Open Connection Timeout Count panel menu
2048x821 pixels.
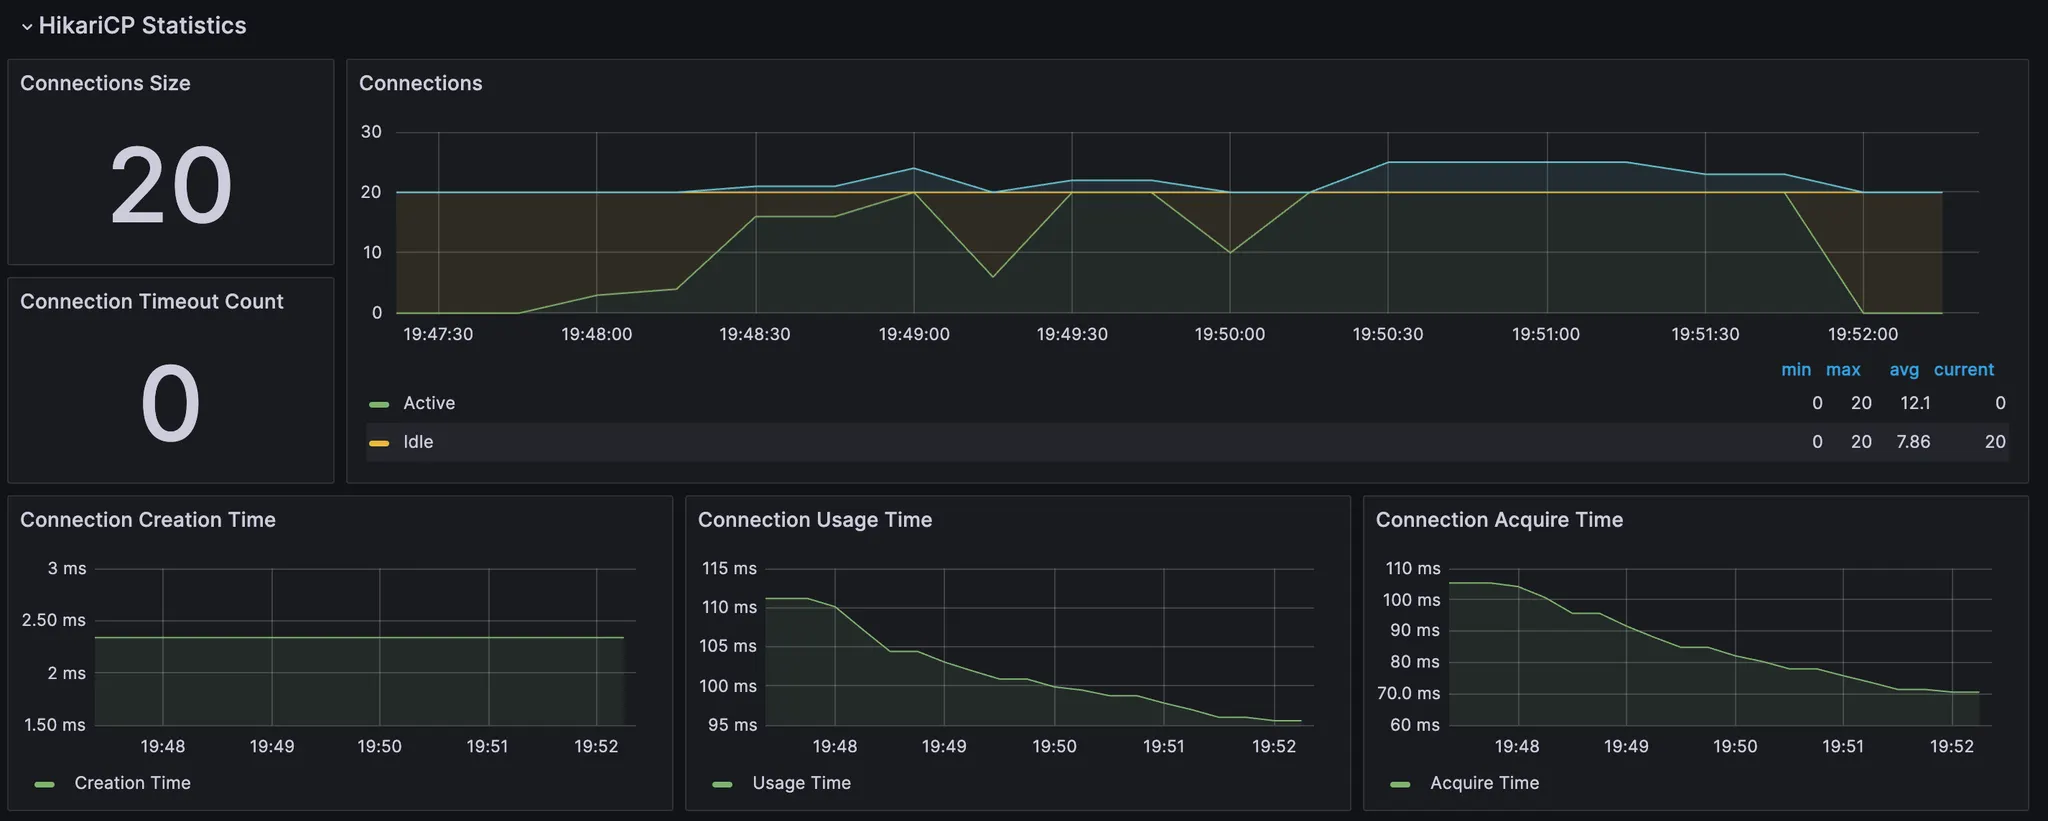pyautogui.click(x=152, y=301)
